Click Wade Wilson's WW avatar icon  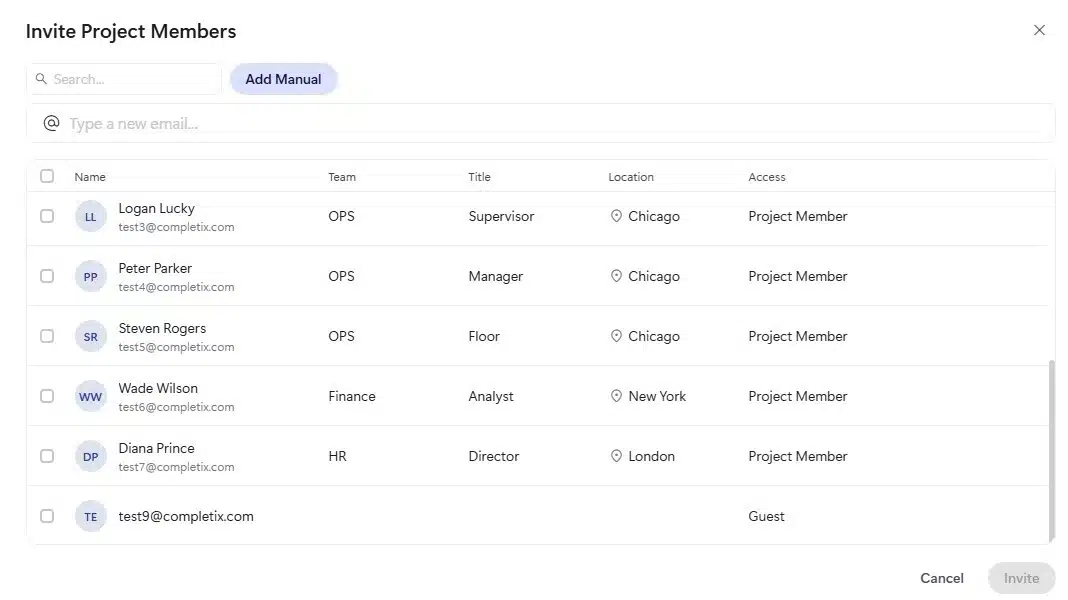pos(90,395)
